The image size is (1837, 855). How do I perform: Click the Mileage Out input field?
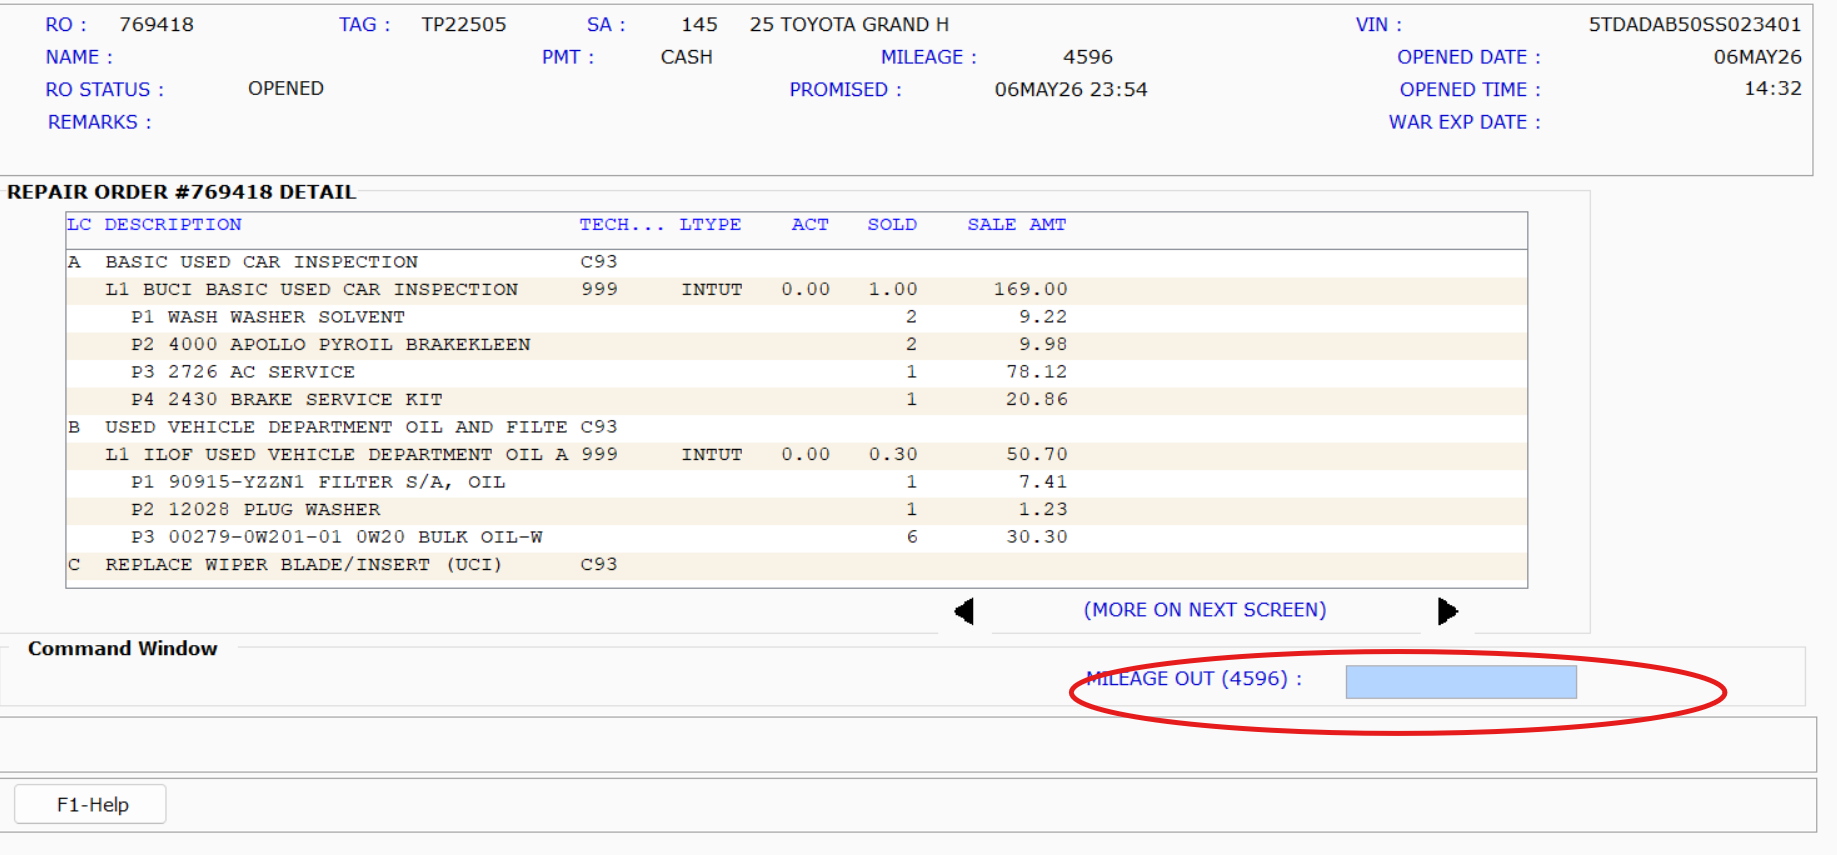[x=1461, y=682]
